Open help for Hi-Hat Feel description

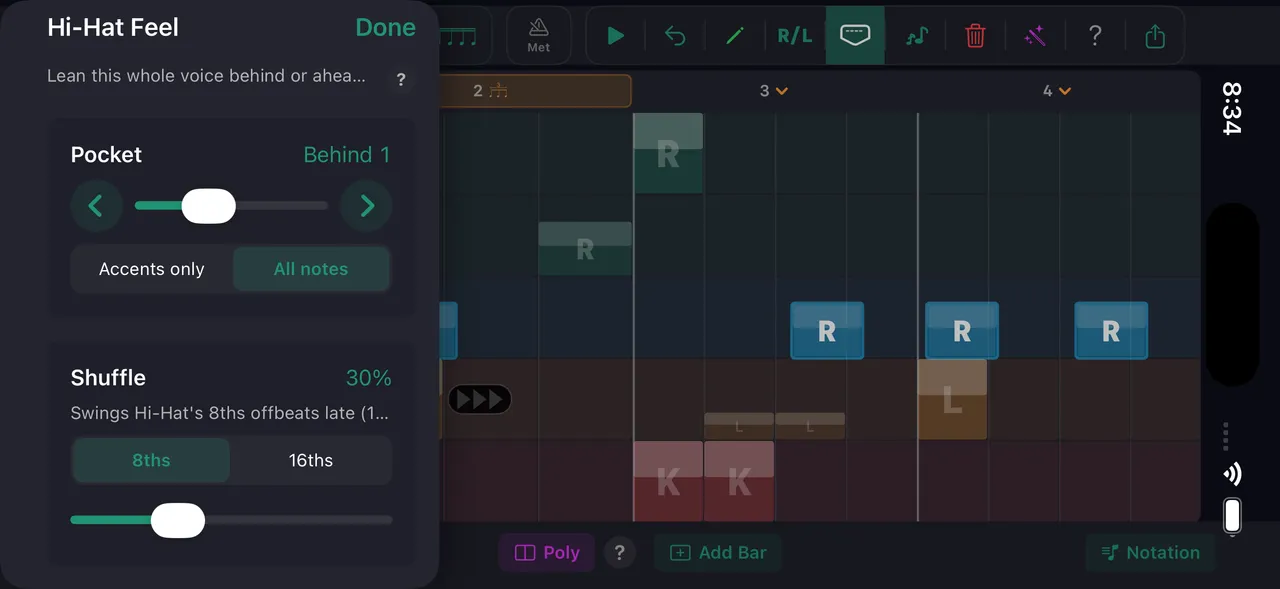click(x=401, y=79)
